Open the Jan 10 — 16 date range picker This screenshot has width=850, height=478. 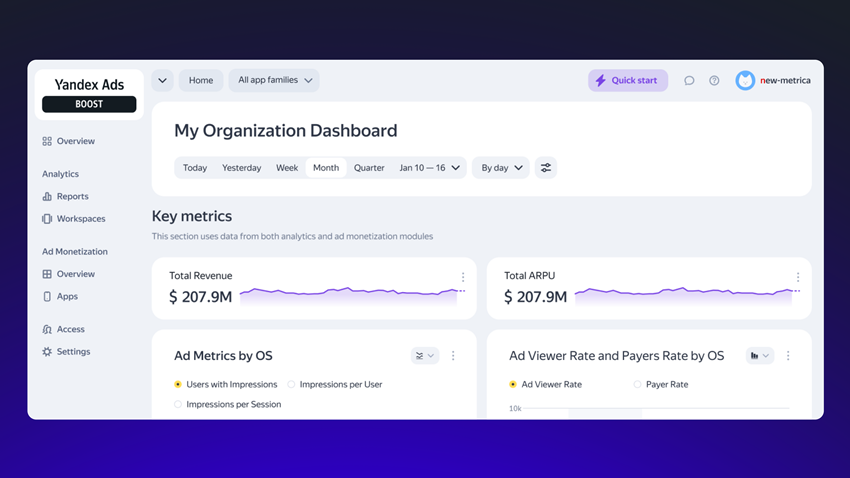[430, 168]
